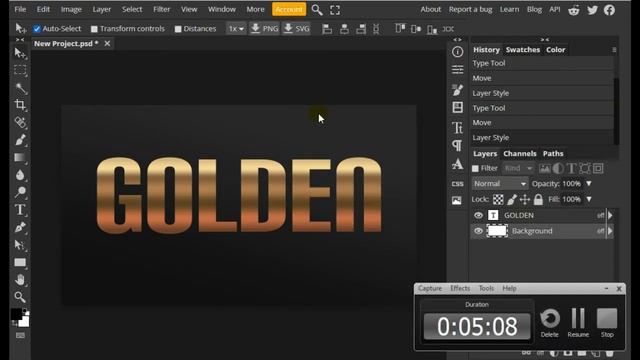Click Stop in the recorder window
Image resolution: width=640 pixels, height=360 pixels.
tap(607, 322)
